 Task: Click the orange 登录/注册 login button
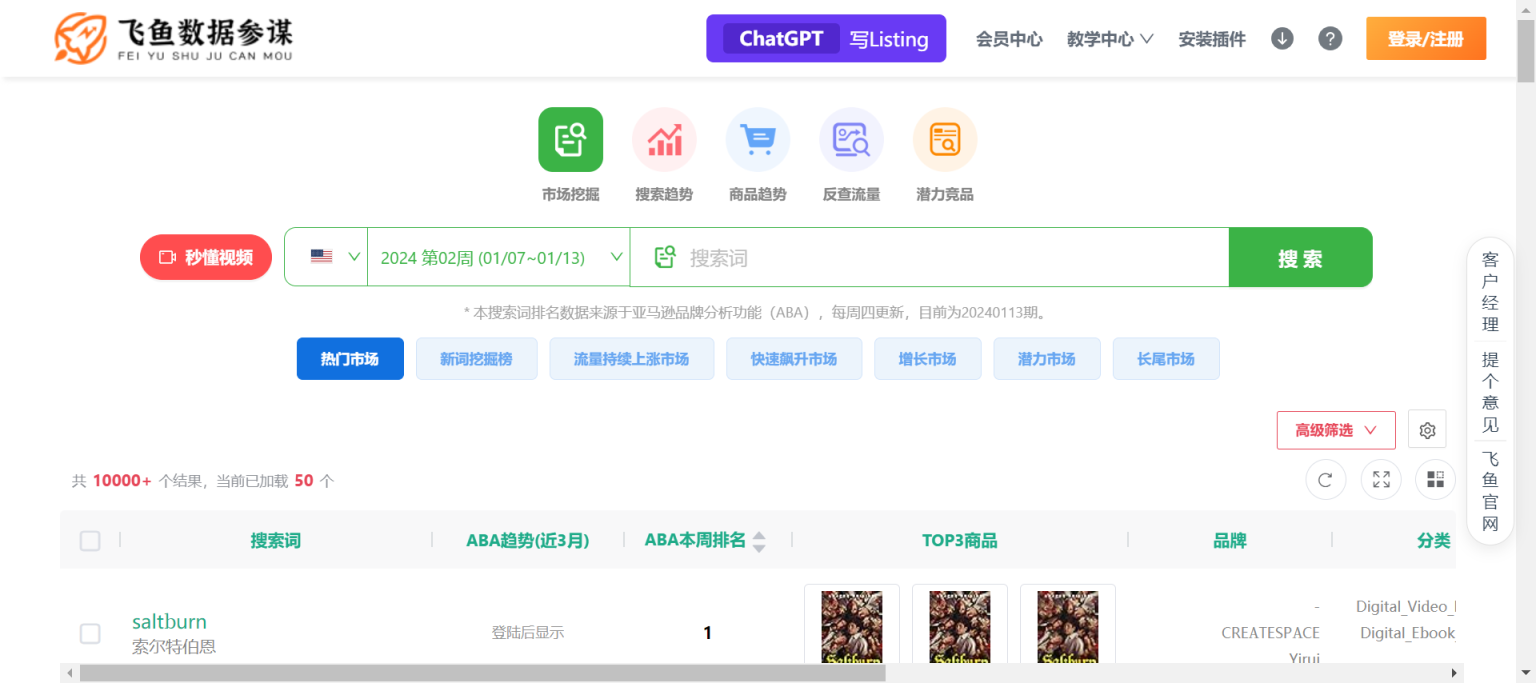(x=1425, y=38)
